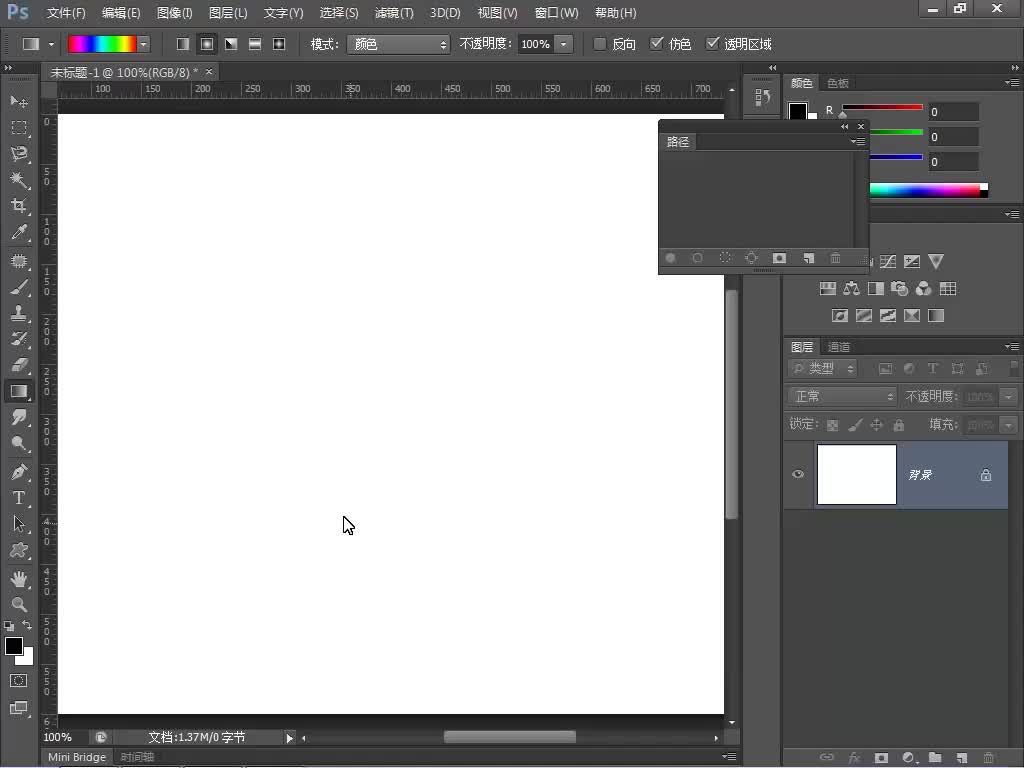This screenshot has height=768, width=1024.
Task: Open the gradient picker dropdown arrow
Action: pyautogui.click(x=143, y=44)
